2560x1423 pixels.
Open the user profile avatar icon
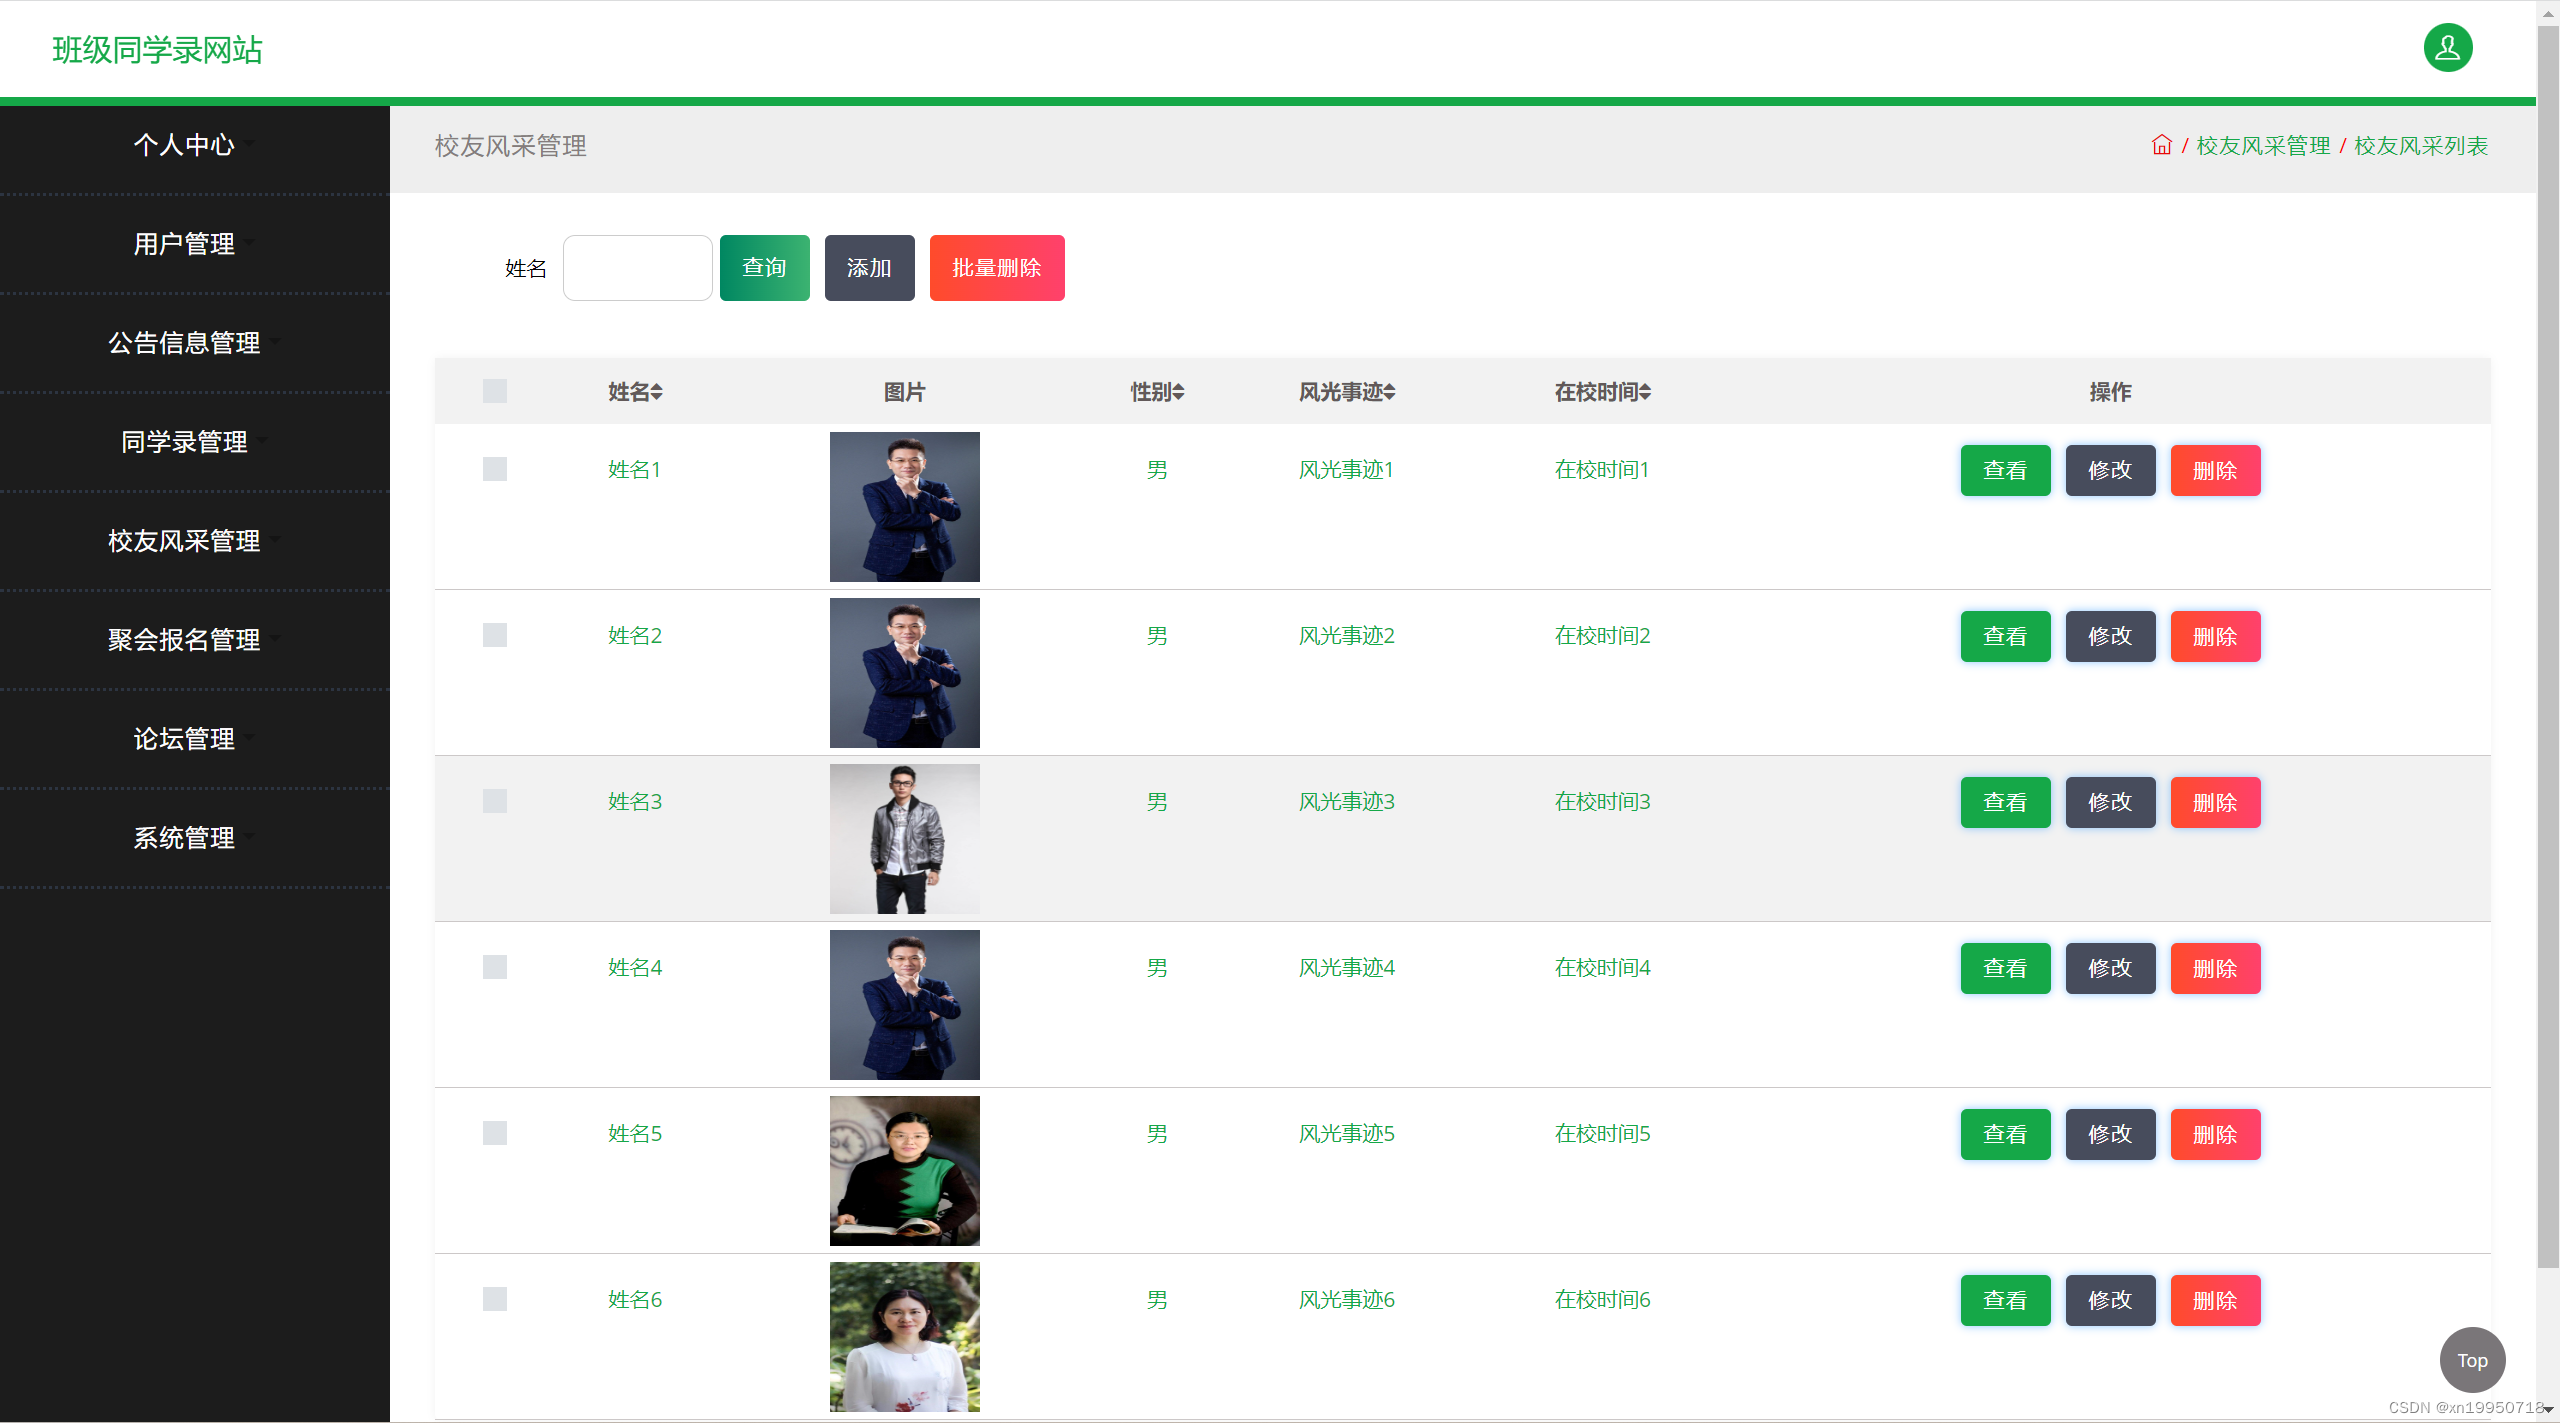click(2447, 48)
